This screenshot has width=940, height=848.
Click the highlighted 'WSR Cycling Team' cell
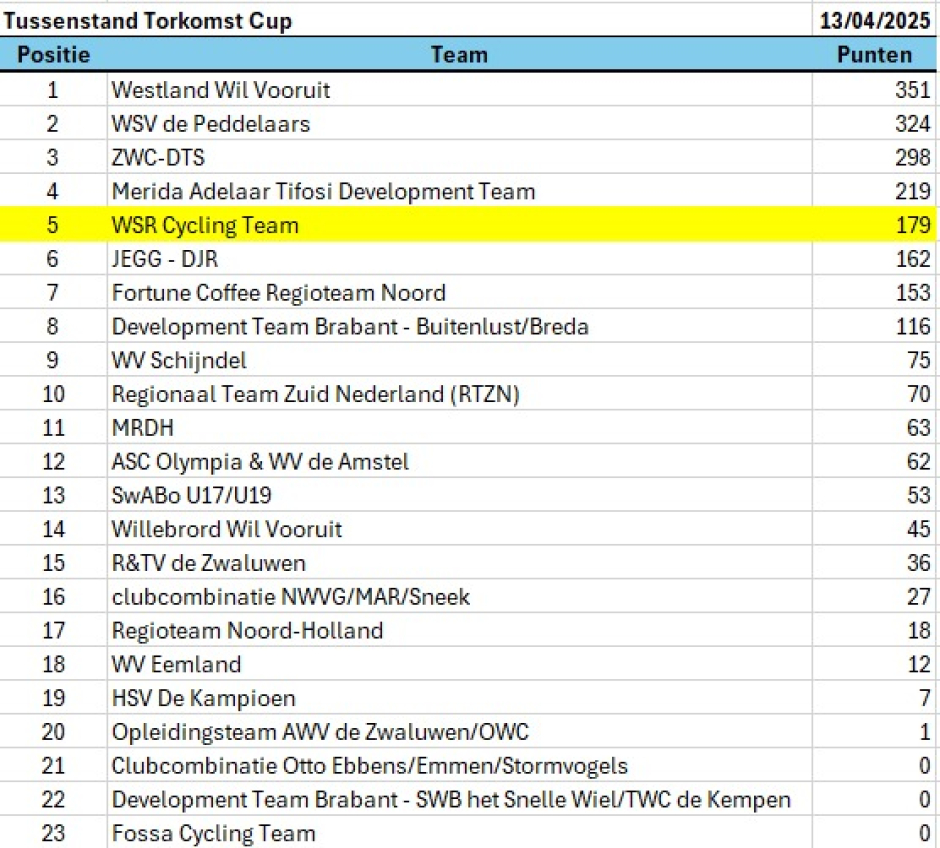click(x=205, y=225)
